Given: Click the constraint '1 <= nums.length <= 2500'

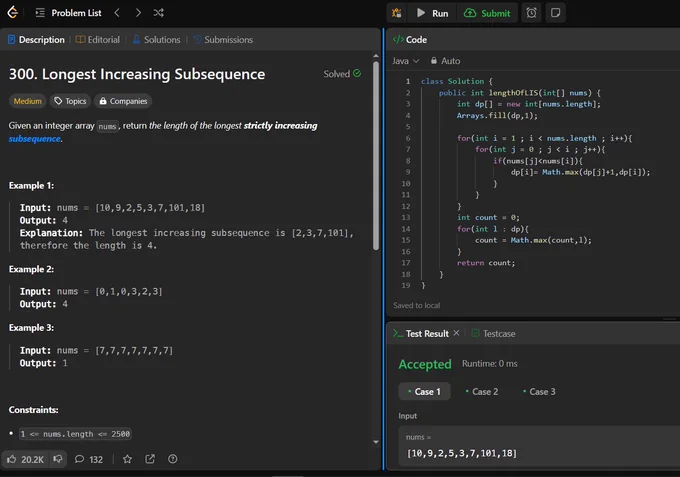Looking at the screenshot, I should click(x=75, y=434).
